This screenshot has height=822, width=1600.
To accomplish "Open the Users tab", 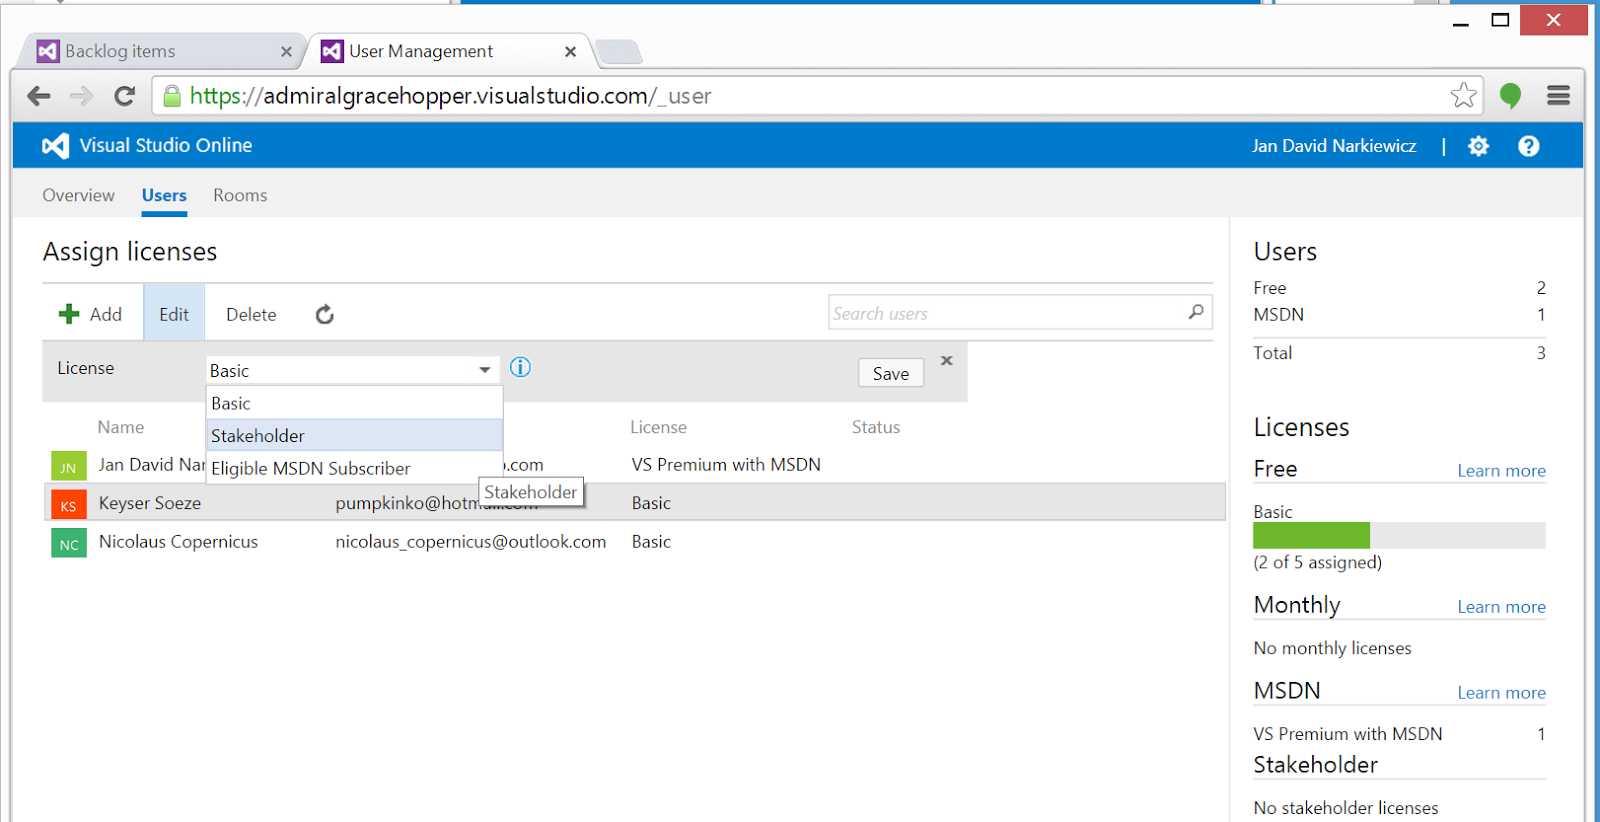I will [164, 195].
